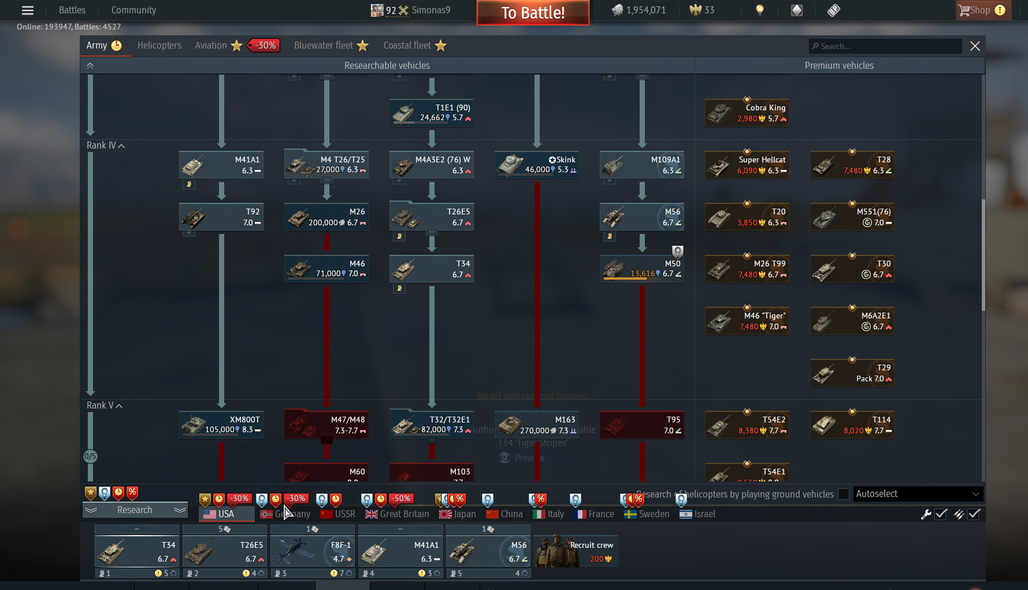The width and height of the screenshot is (1028, 590).
Task: Toggle helicopter research by ground vehicles checkbox
Action: point(844,494)
